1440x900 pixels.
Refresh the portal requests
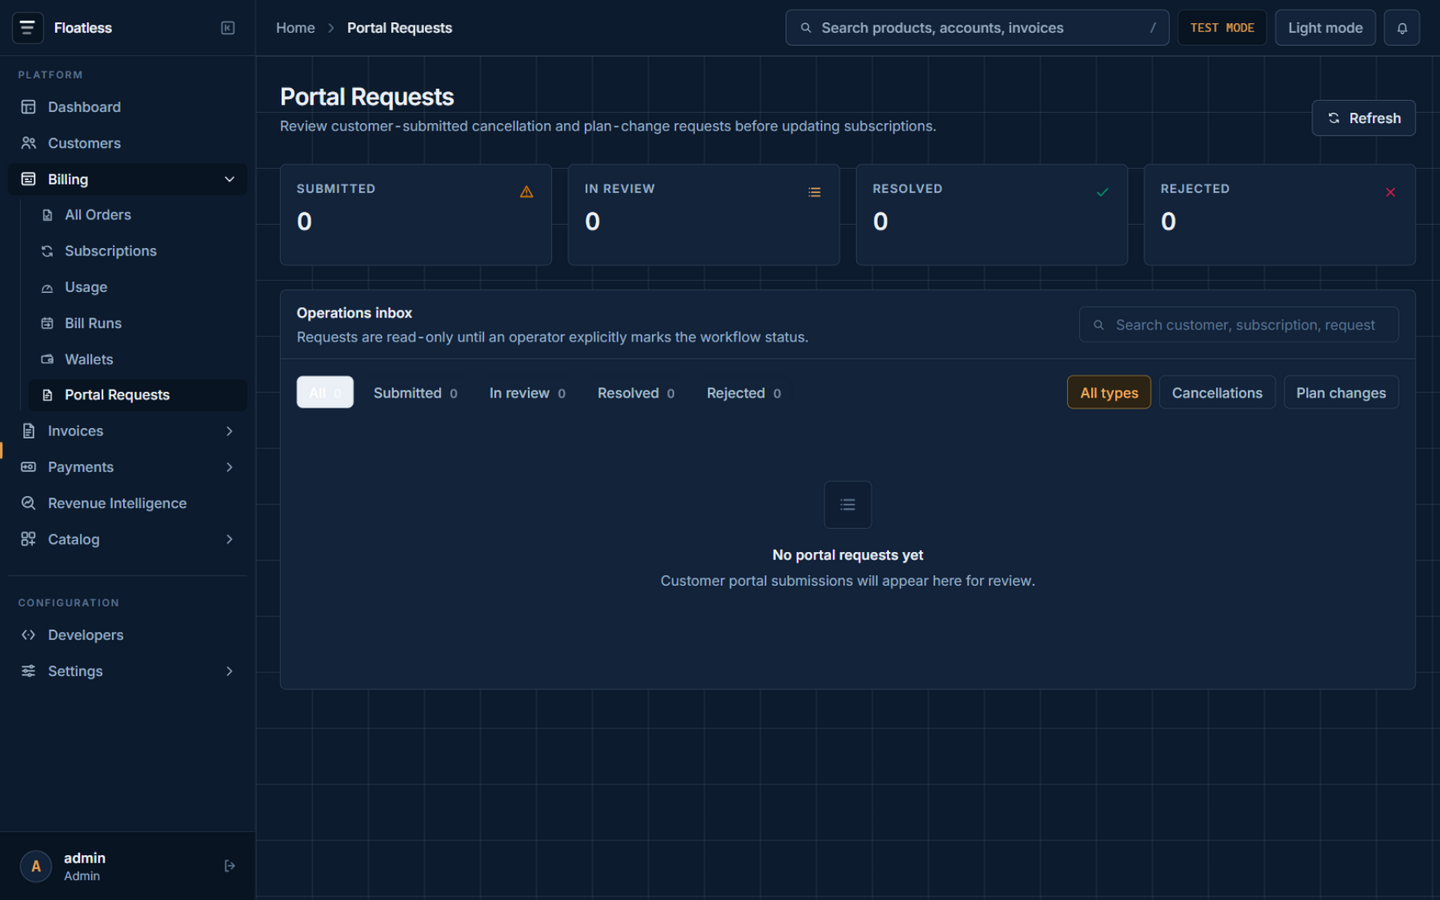(1364, 118)
